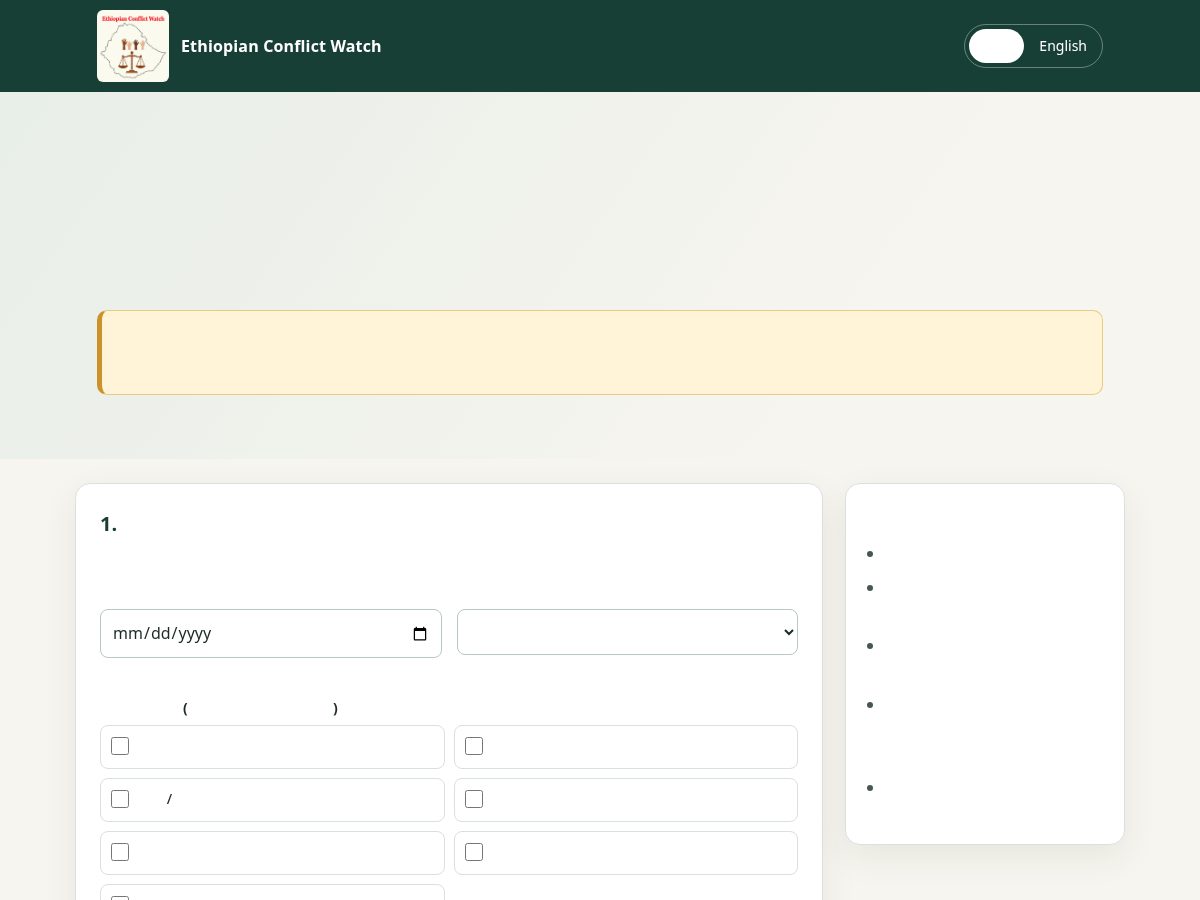Select the blank white language pill option
The width and height of the screenshot is (1200, 900).
[x=996, y=46]
